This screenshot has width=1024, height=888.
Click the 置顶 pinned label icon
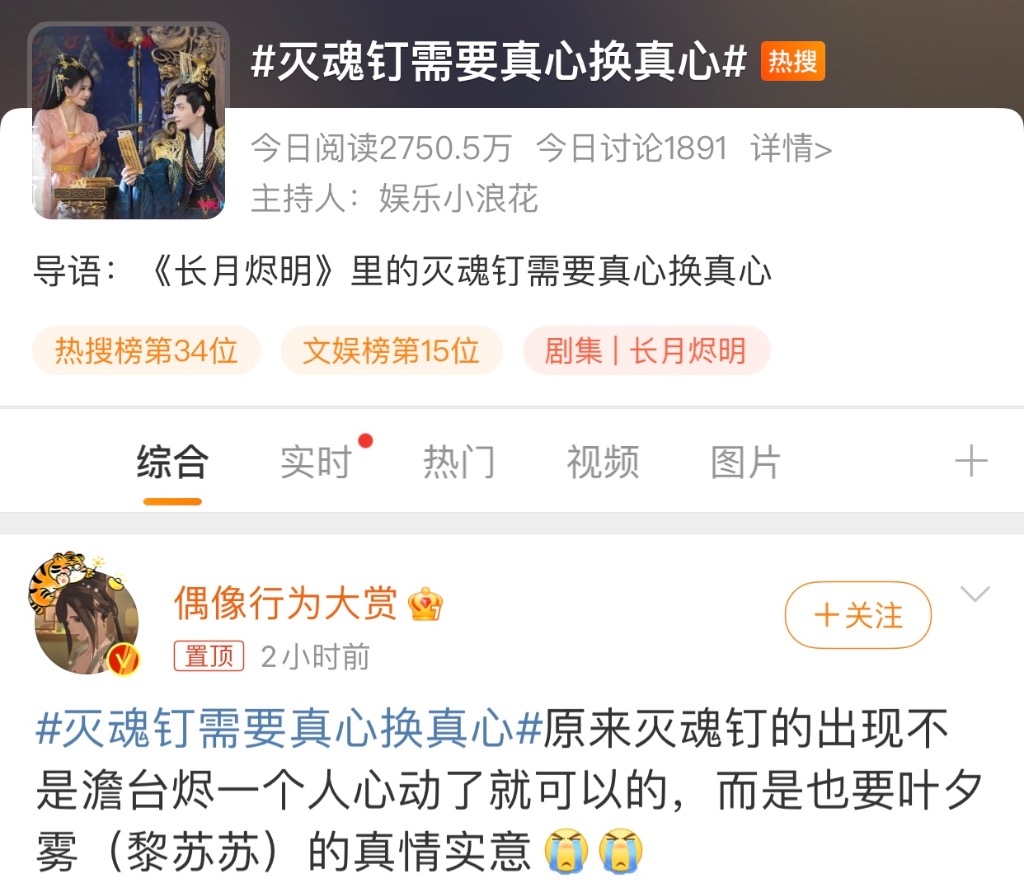[x=209, y=656]
